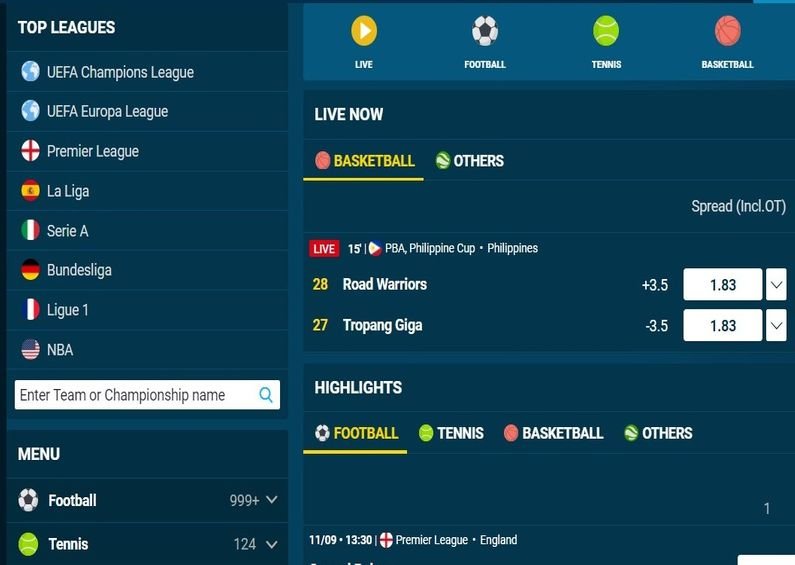Open La Liga league link
Viewport: 795px width, 565px height.
click(68, 191)
